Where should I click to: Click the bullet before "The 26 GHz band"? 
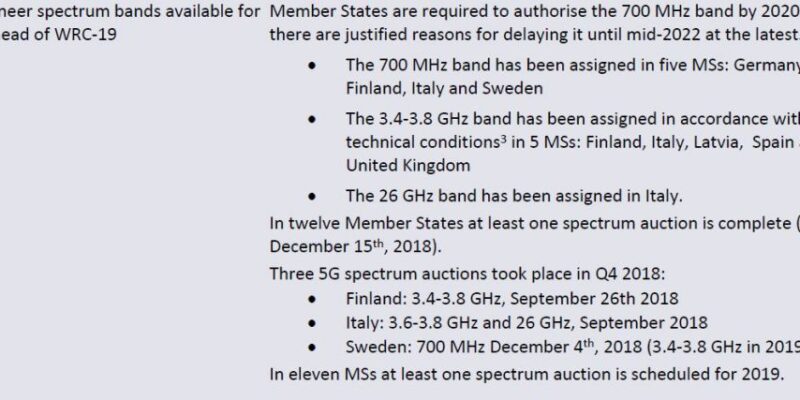(x=311, y=196)
